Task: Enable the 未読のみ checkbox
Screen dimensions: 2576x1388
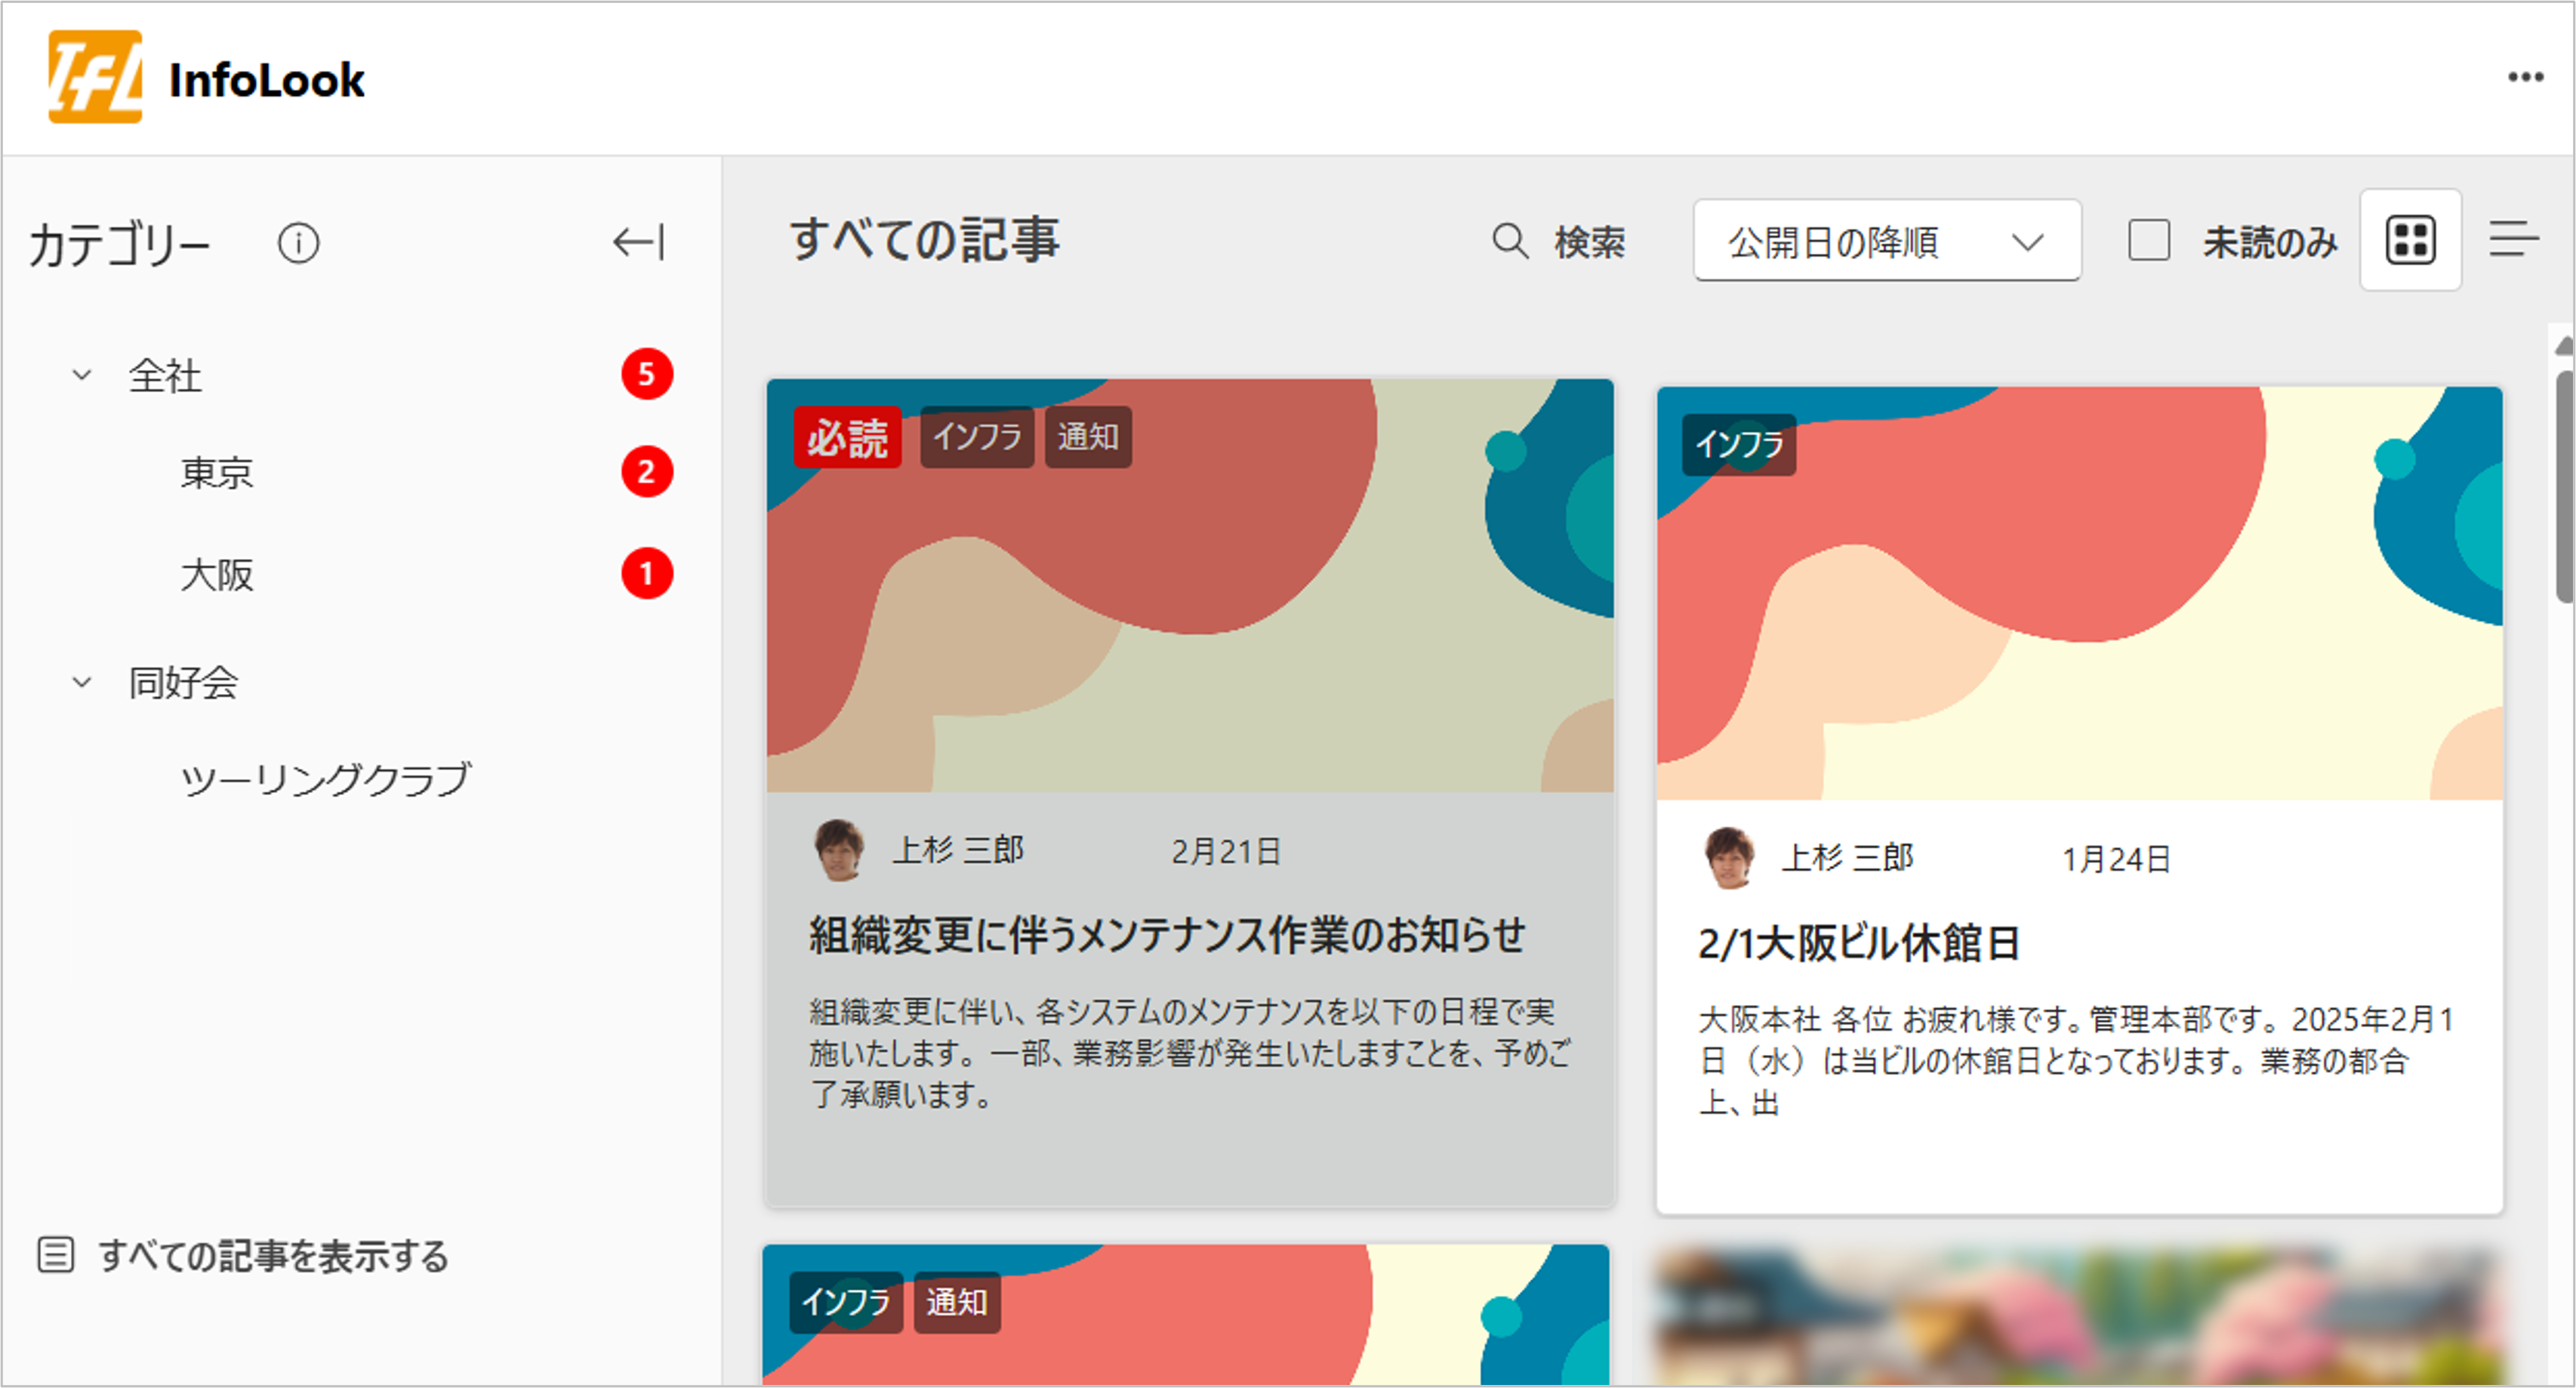Action: pos(2148,241)
